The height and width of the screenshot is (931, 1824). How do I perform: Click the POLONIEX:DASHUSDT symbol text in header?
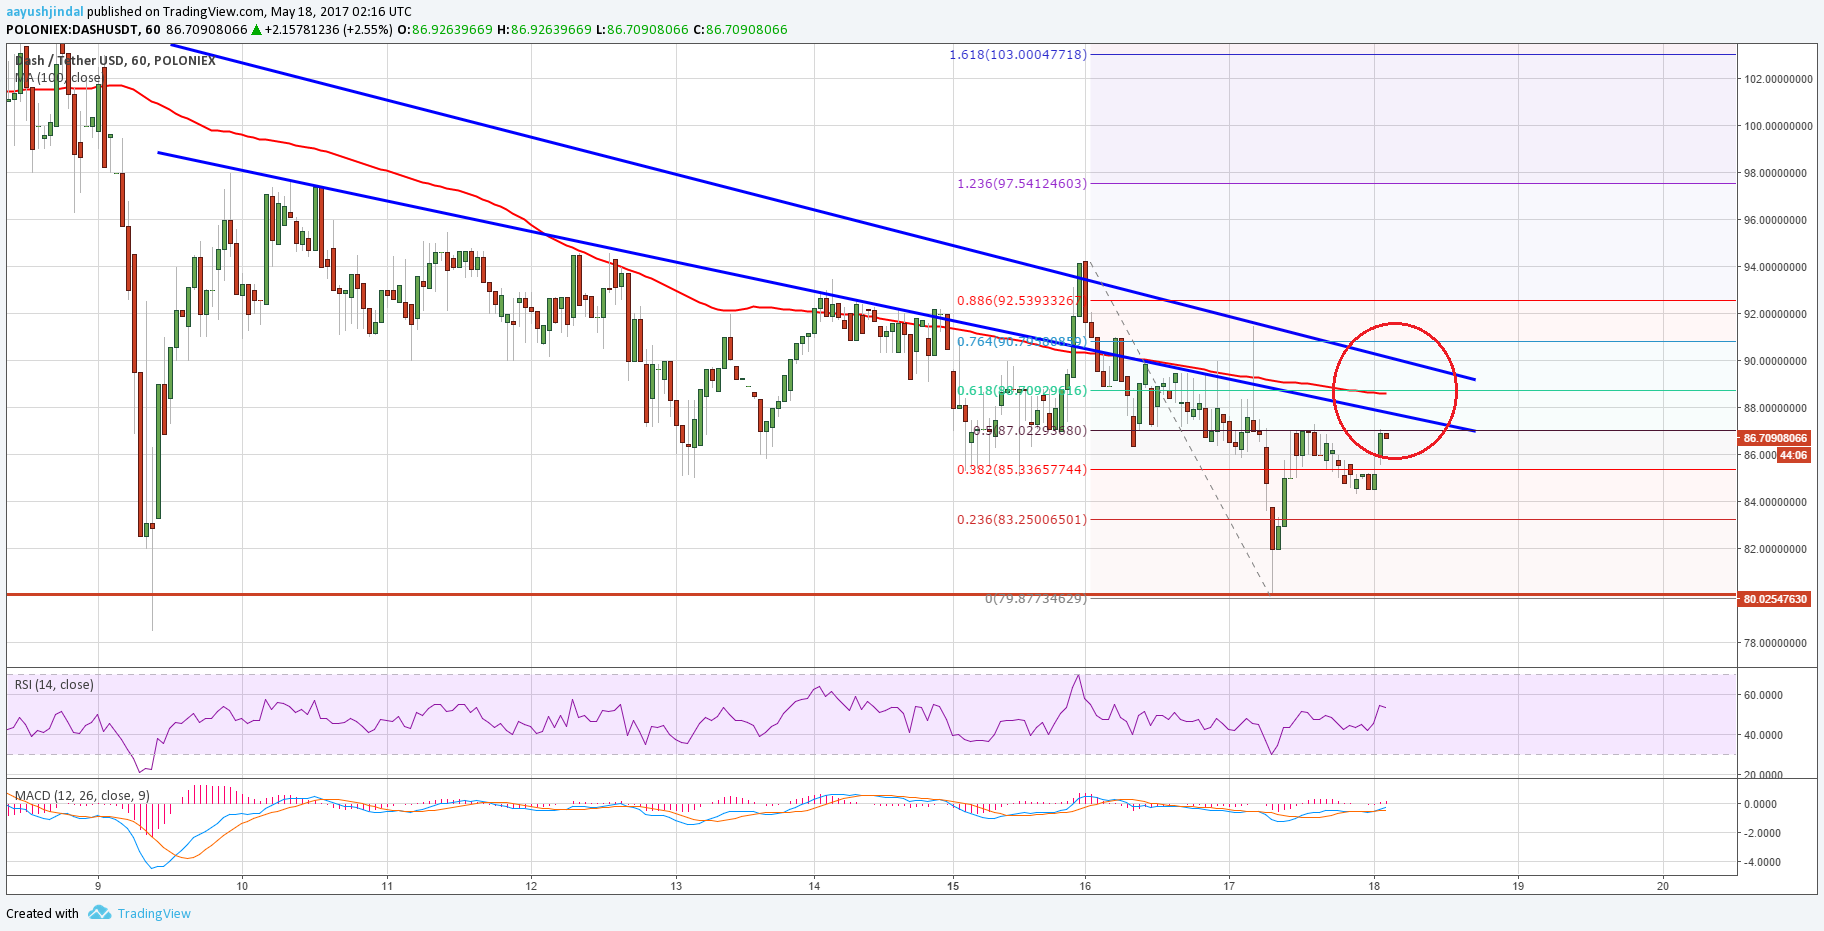point(66,30)
